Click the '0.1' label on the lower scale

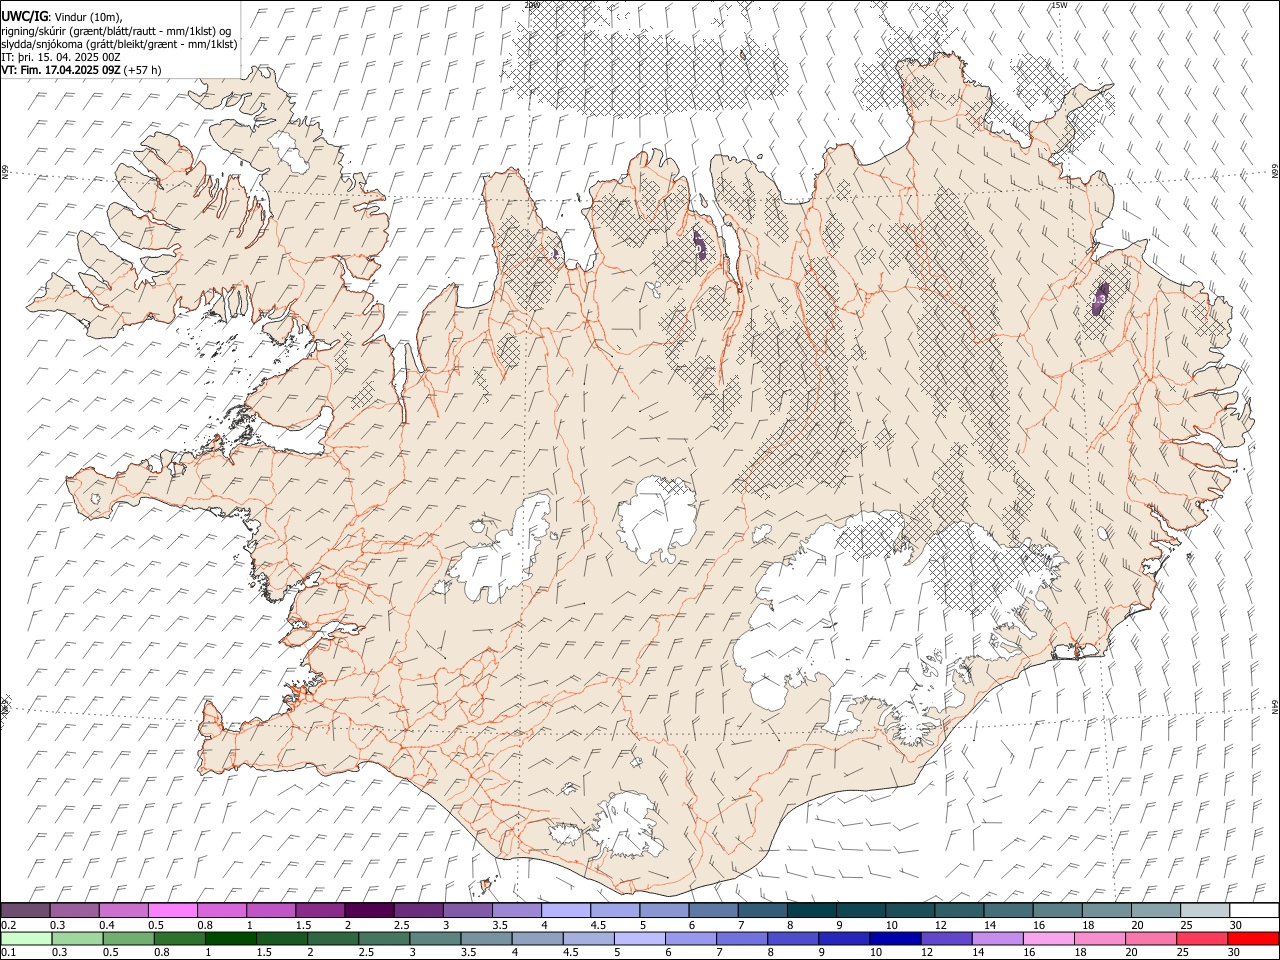coord(8,953)
